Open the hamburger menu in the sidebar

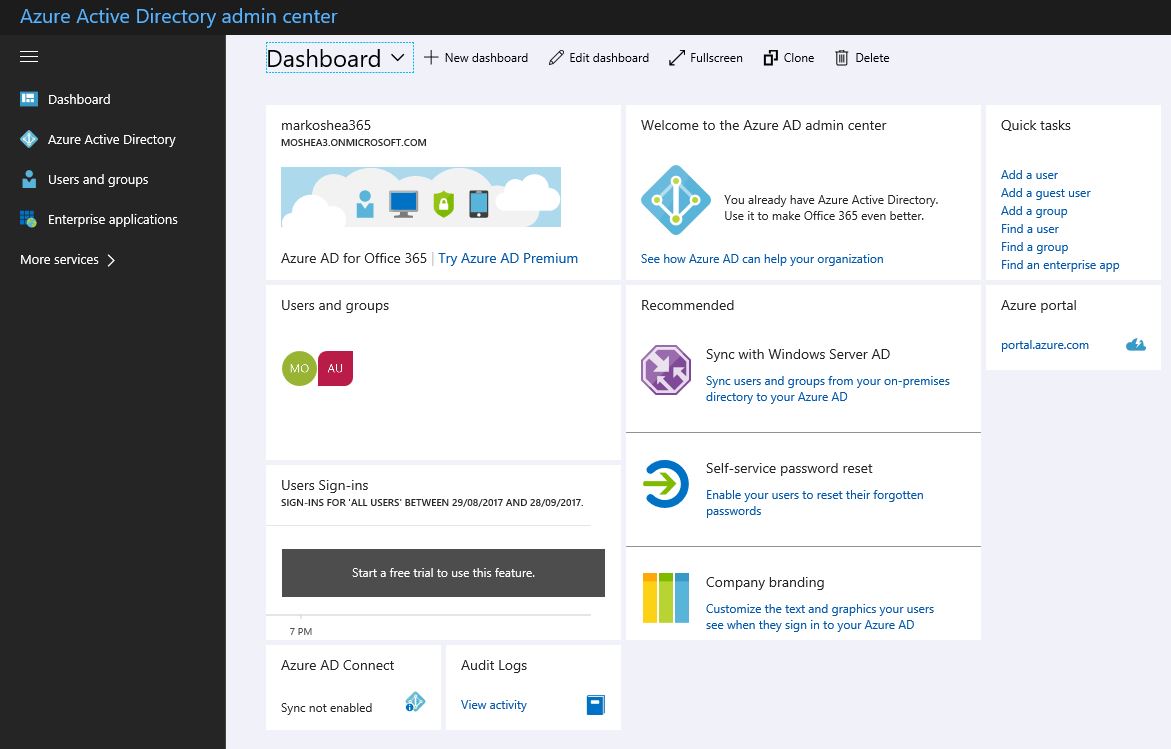tap(29, 57)
